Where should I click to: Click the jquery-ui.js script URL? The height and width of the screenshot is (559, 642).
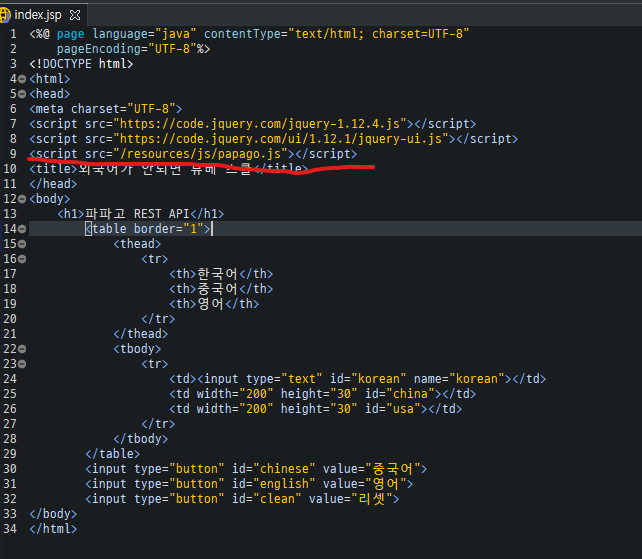coord(281,139)
